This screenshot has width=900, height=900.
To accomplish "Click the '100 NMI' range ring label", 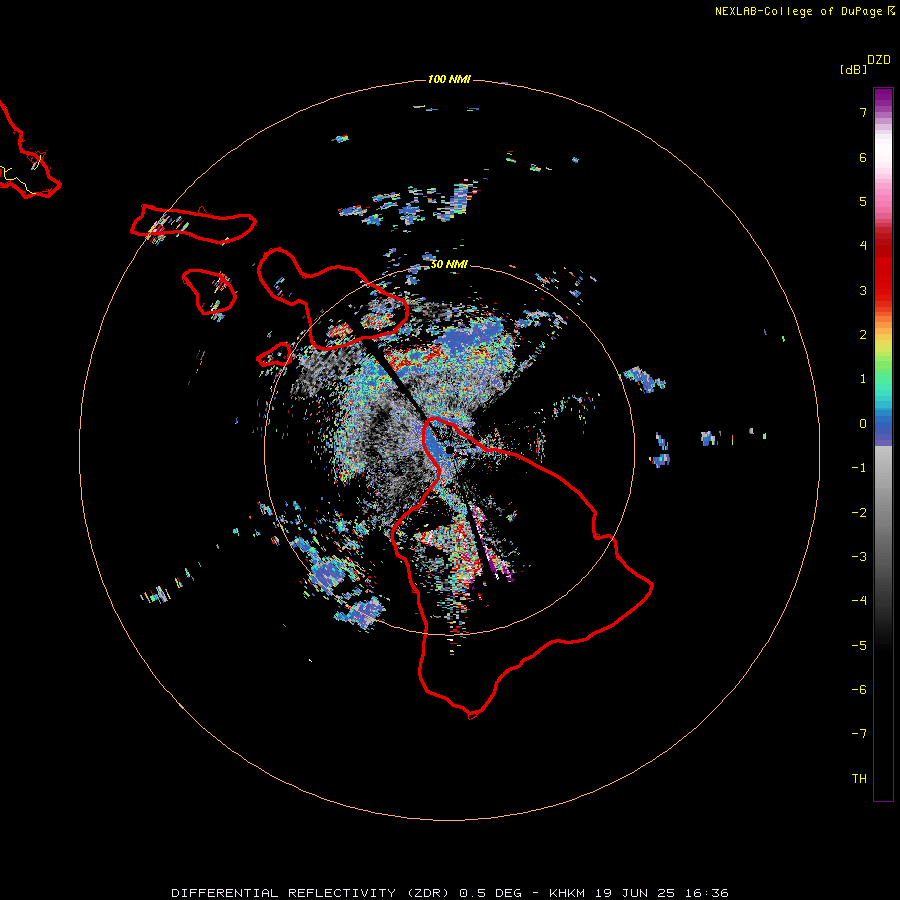I will [x=449, y=79].
